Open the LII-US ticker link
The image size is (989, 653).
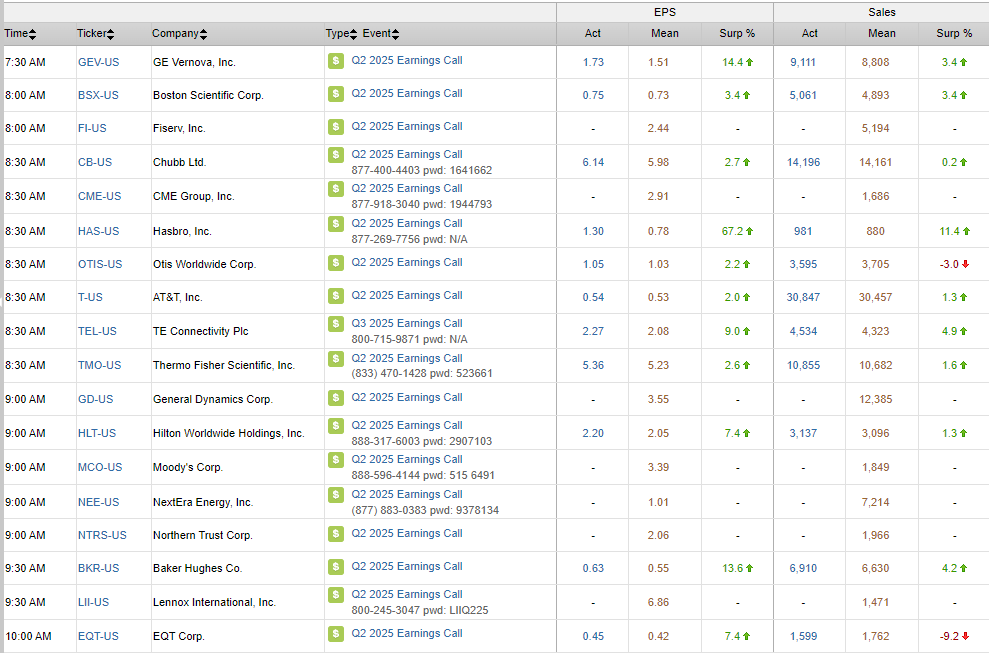point(93,602)
